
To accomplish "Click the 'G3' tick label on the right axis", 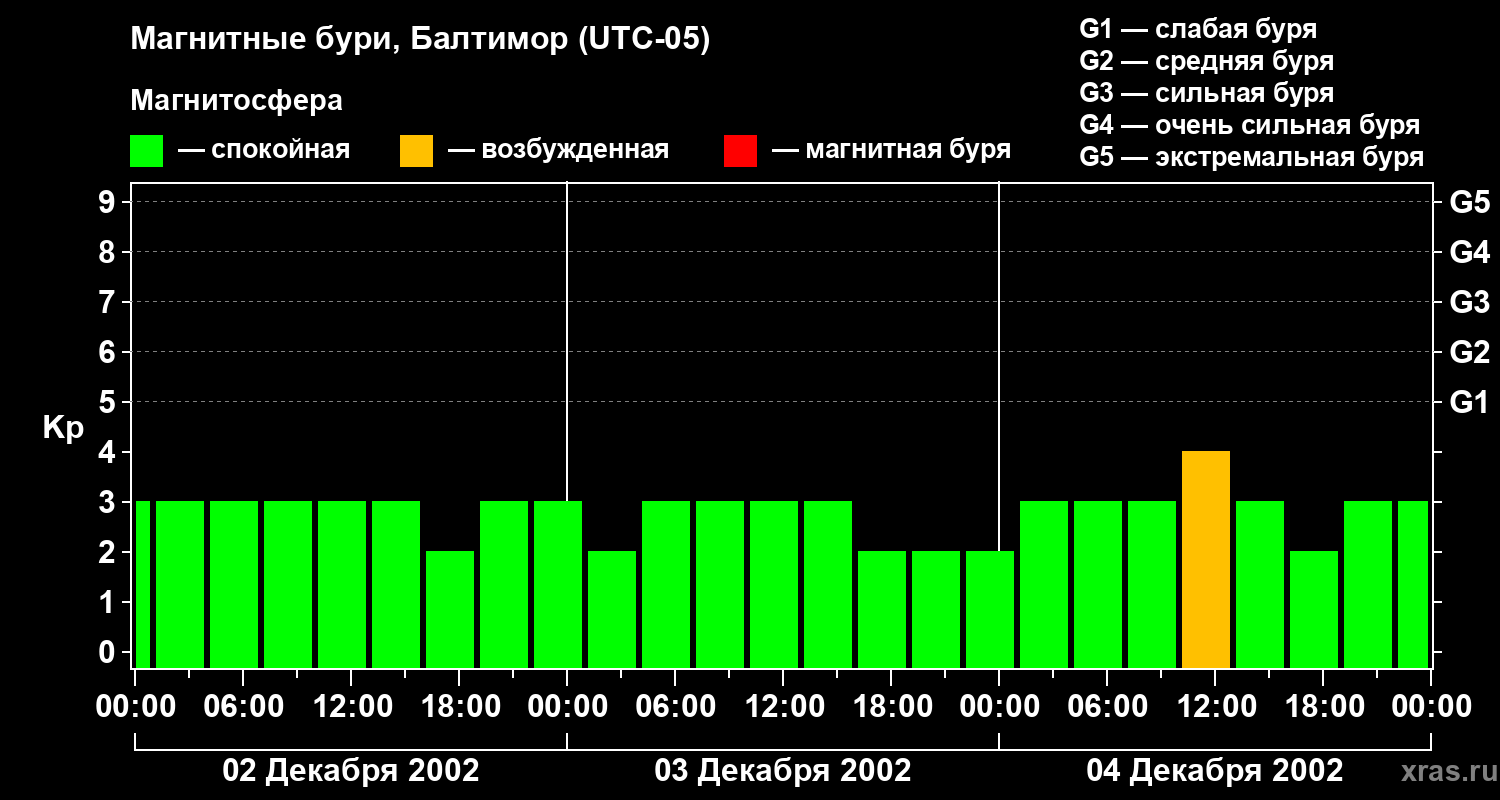I will pyautogui.click(x=1469, y=302).
